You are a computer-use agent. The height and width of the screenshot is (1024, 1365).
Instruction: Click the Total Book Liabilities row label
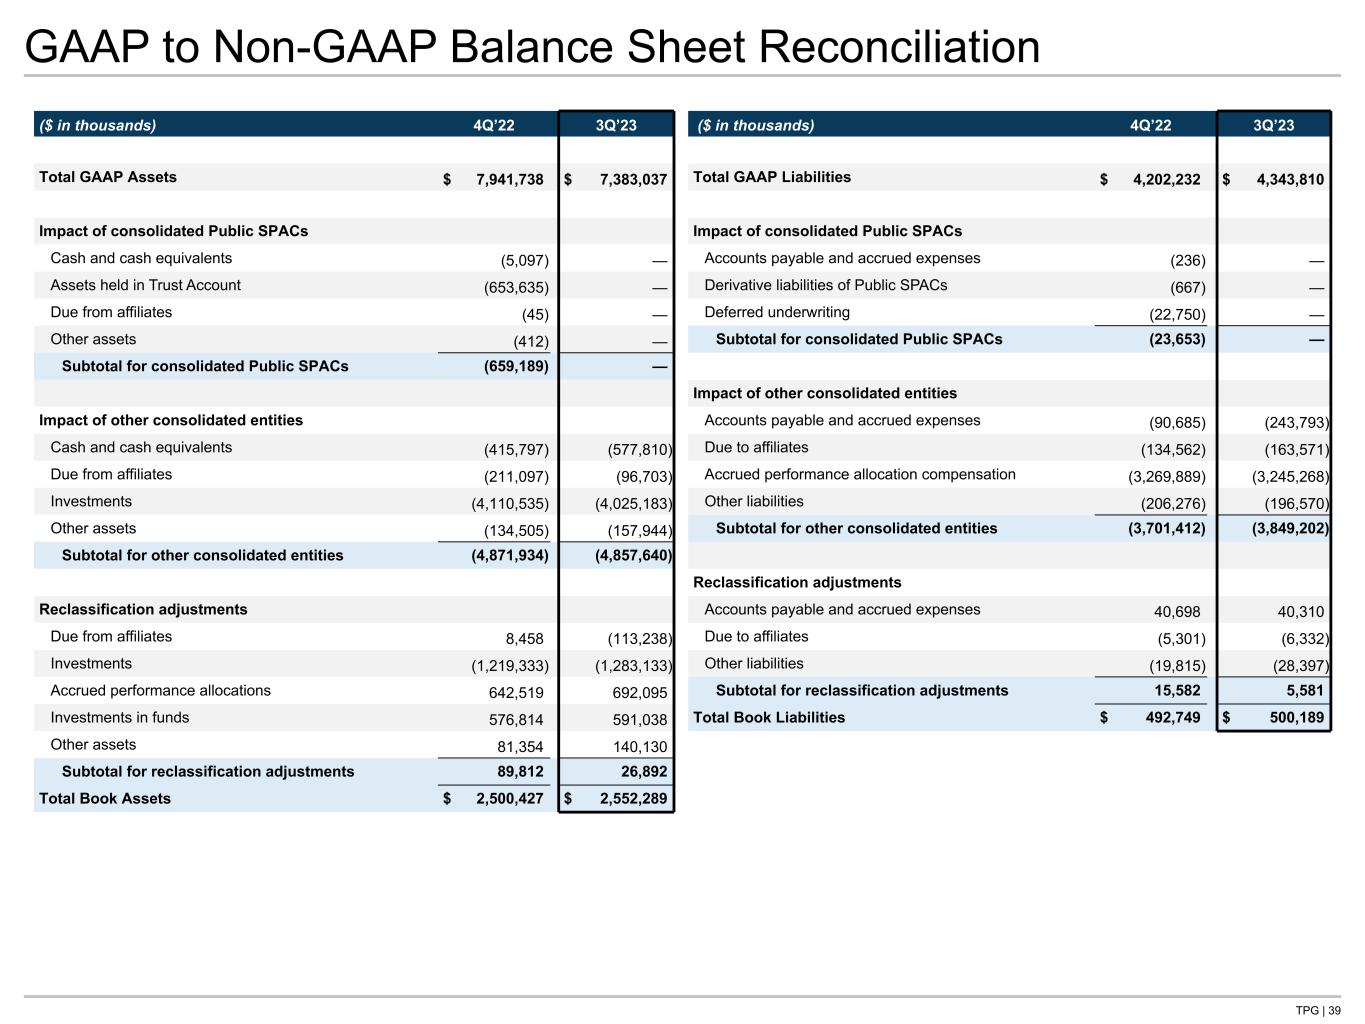click(x=768, y=717)
